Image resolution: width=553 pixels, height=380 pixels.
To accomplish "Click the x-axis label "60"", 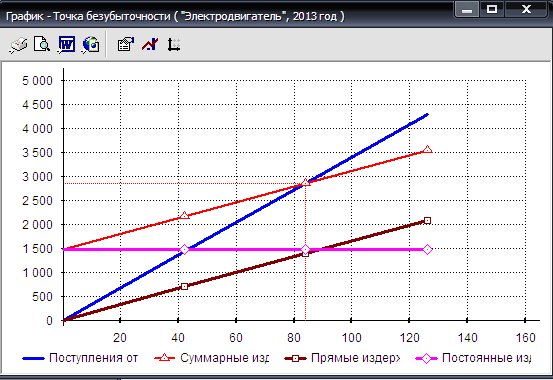I will (236, 338).
